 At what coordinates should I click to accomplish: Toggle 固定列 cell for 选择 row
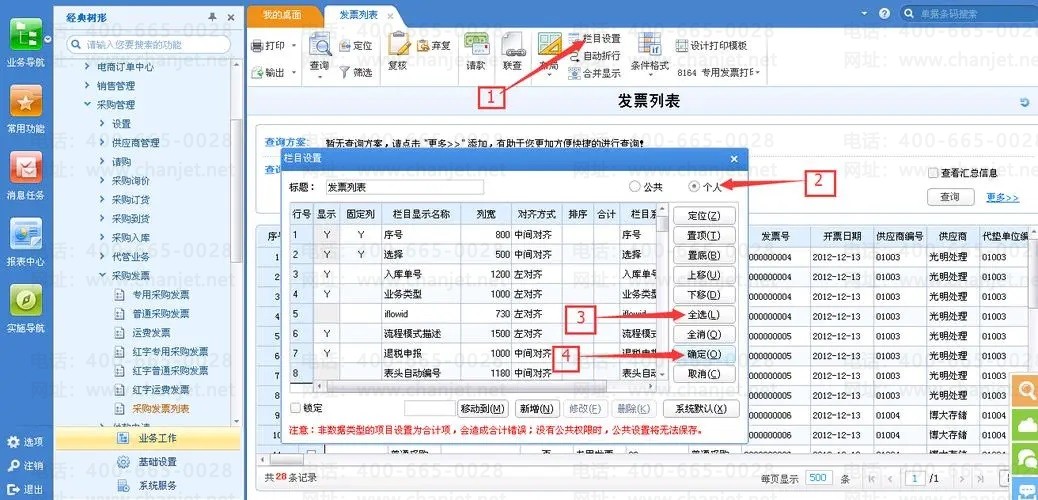coord(361,254)
